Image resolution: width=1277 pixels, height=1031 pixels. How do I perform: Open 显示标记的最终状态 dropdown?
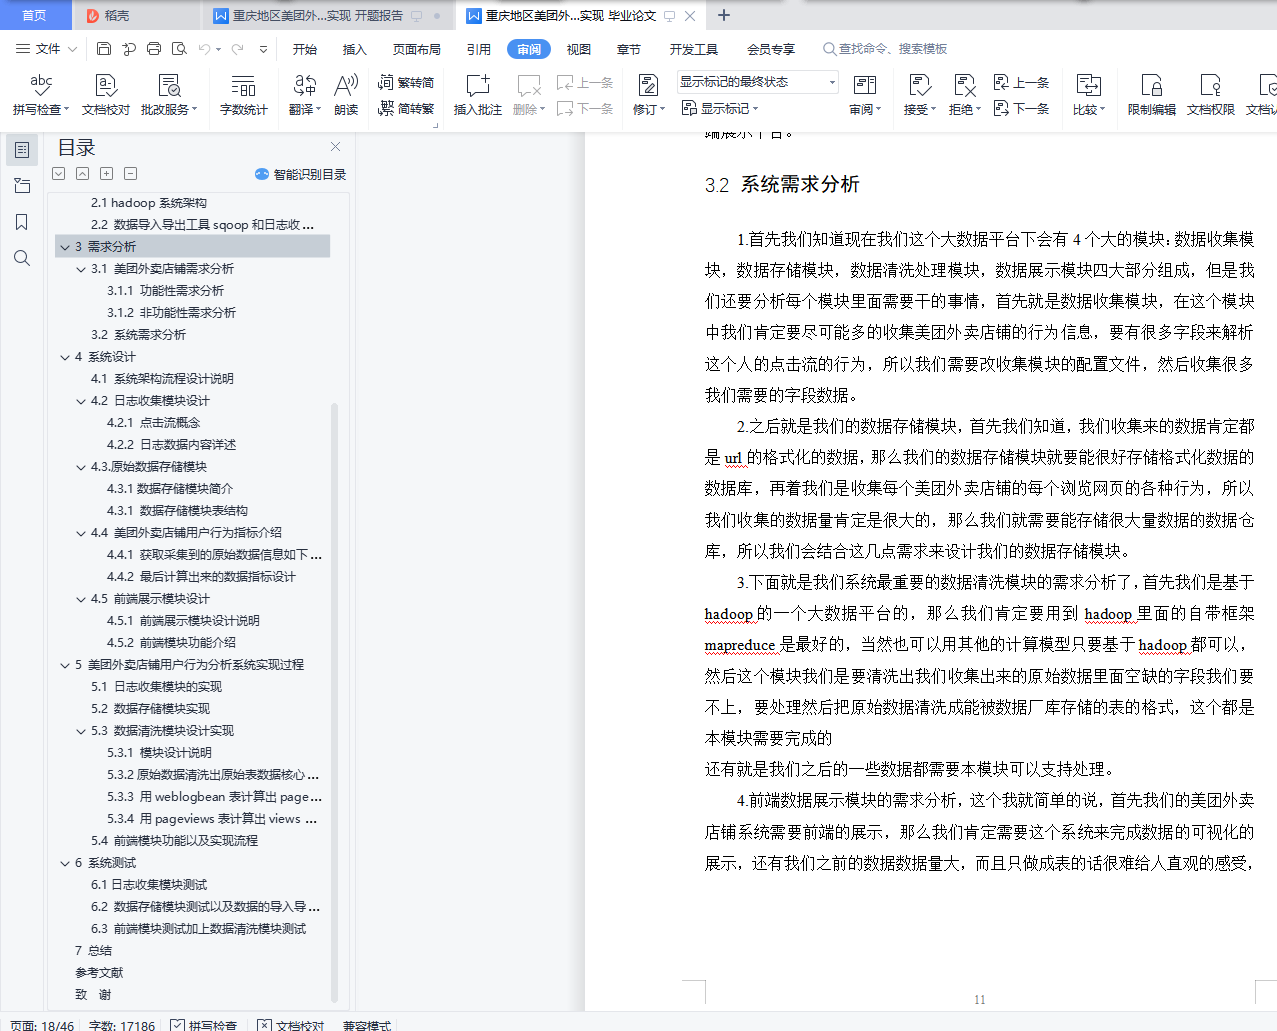coord(757,82)
